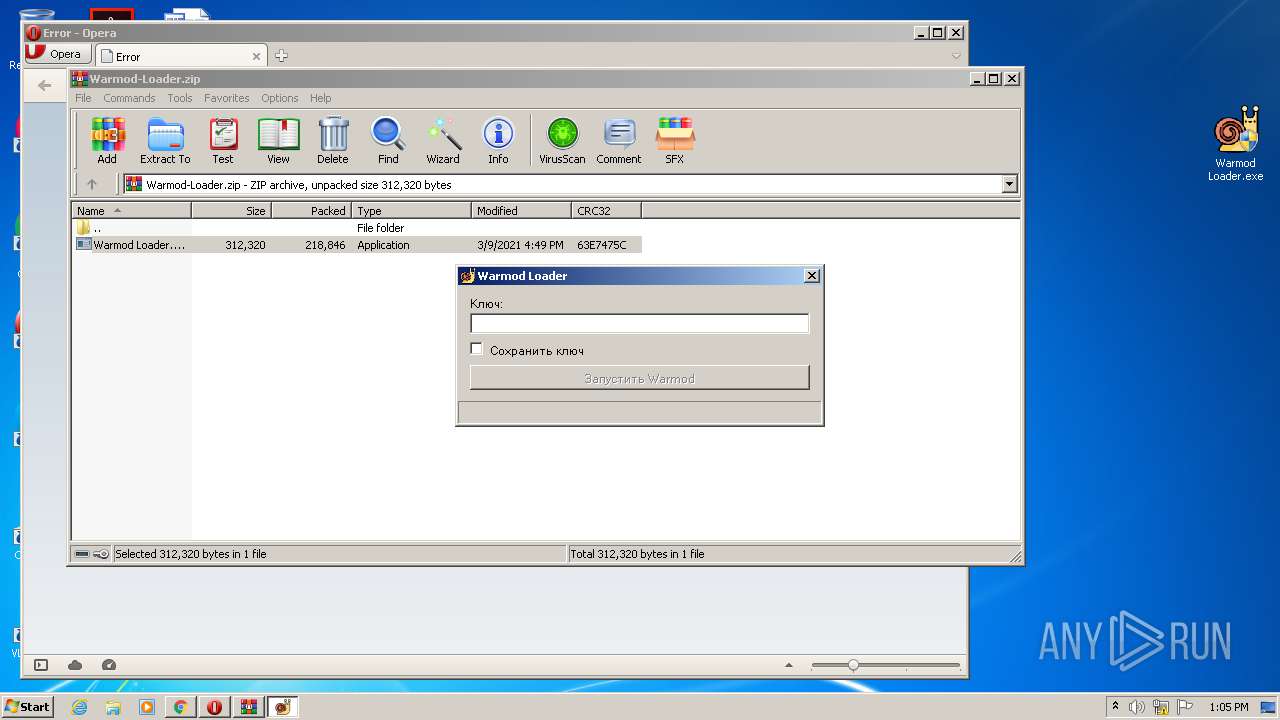This screenshot has height=720, width=1280.
Task: Click Запустить Warmod button
Action: tap(639, 378)
